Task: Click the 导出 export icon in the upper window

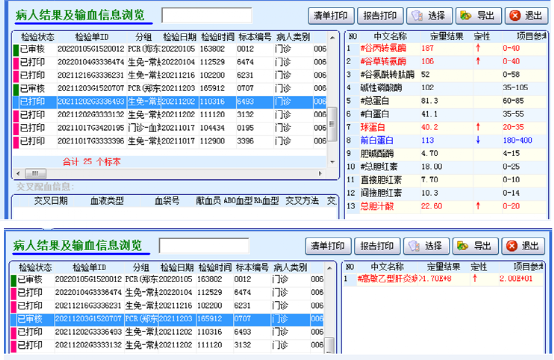Action: point(466,16)
